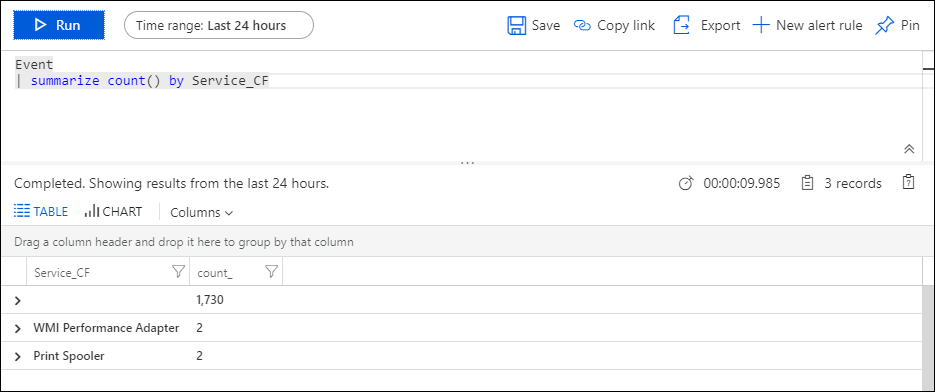Screen dimensions: 935x392
Task: Expand the blank Service_CF row
Action: [18, 300]
